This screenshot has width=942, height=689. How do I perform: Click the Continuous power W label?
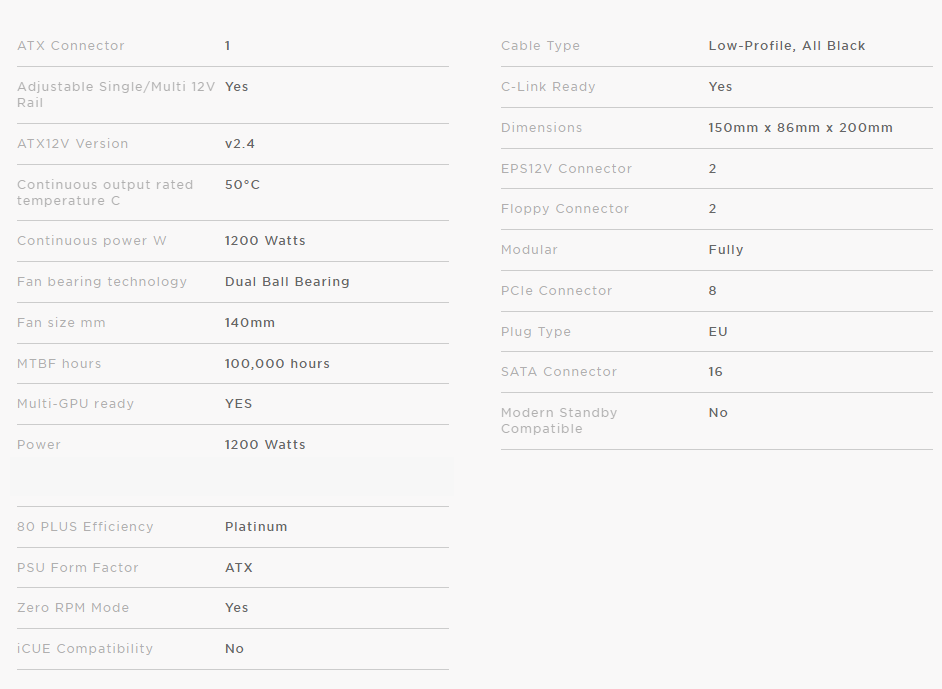[92, 241]
